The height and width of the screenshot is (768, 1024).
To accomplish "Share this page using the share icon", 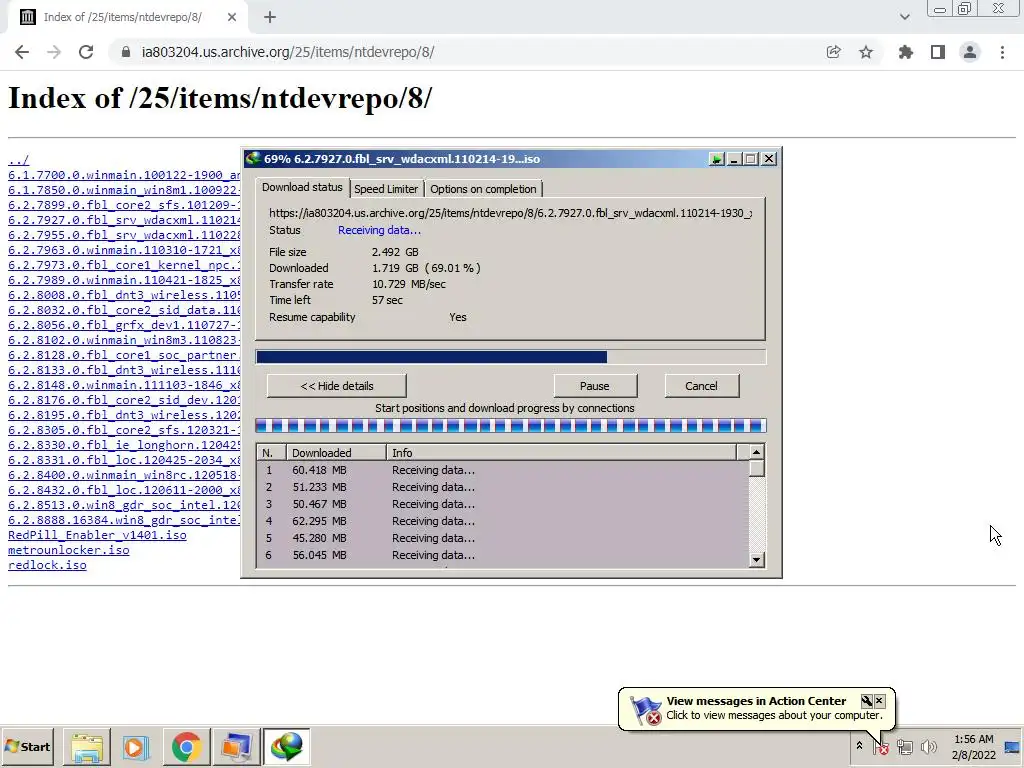I will click(x=833, y=52).
